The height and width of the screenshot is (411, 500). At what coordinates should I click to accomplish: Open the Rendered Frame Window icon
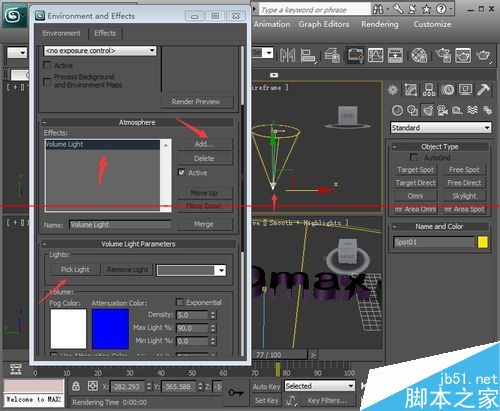point(463,55)
